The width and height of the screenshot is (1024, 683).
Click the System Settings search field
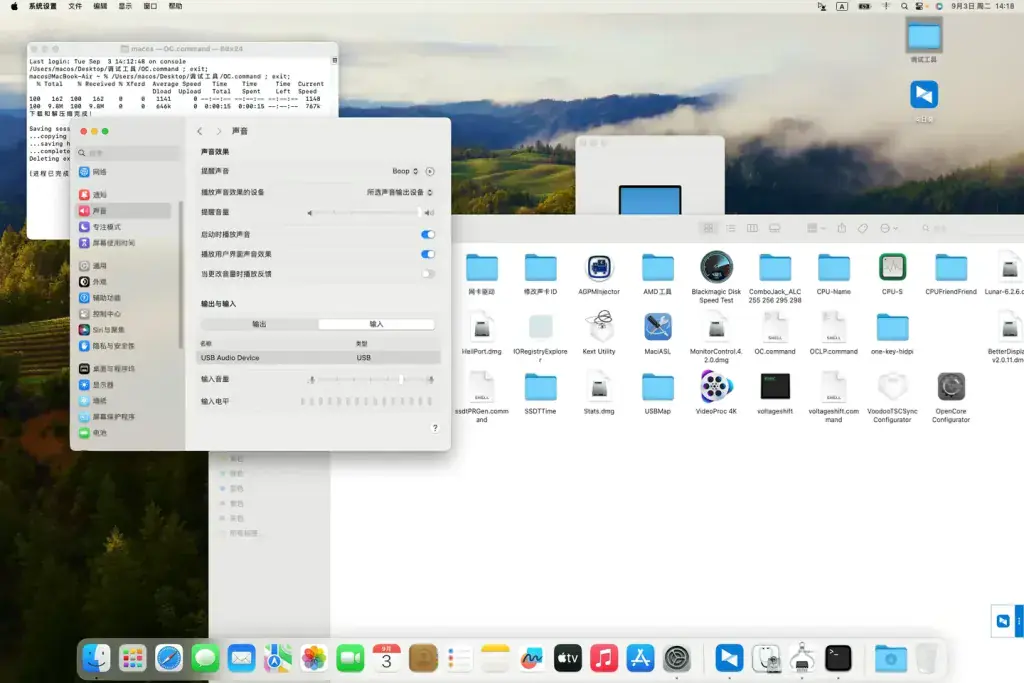(127, 153)
